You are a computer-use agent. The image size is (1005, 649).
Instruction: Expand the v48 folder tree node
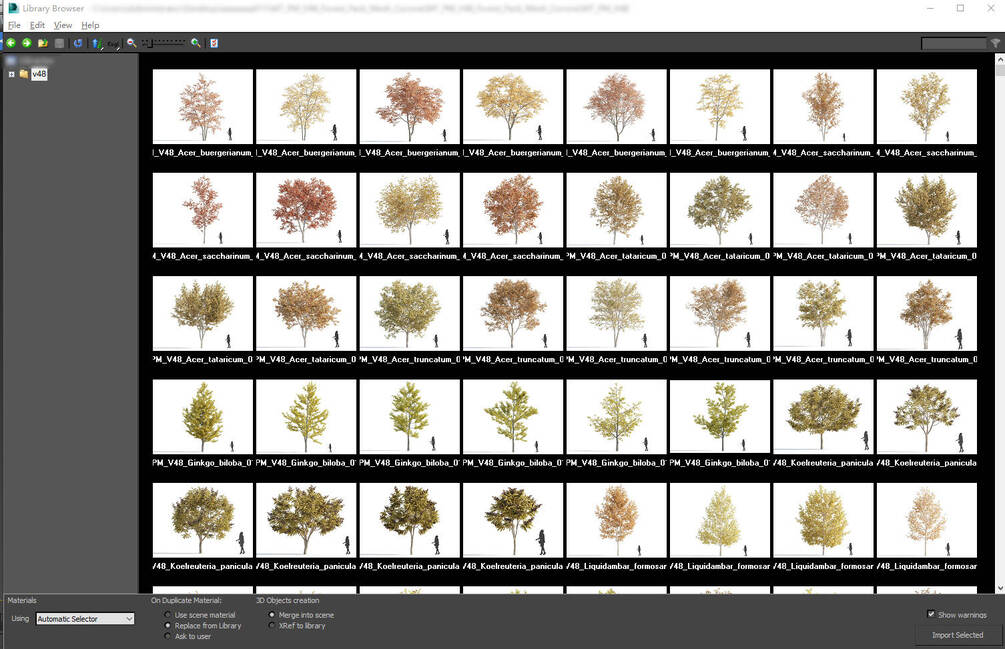(12, 74)
